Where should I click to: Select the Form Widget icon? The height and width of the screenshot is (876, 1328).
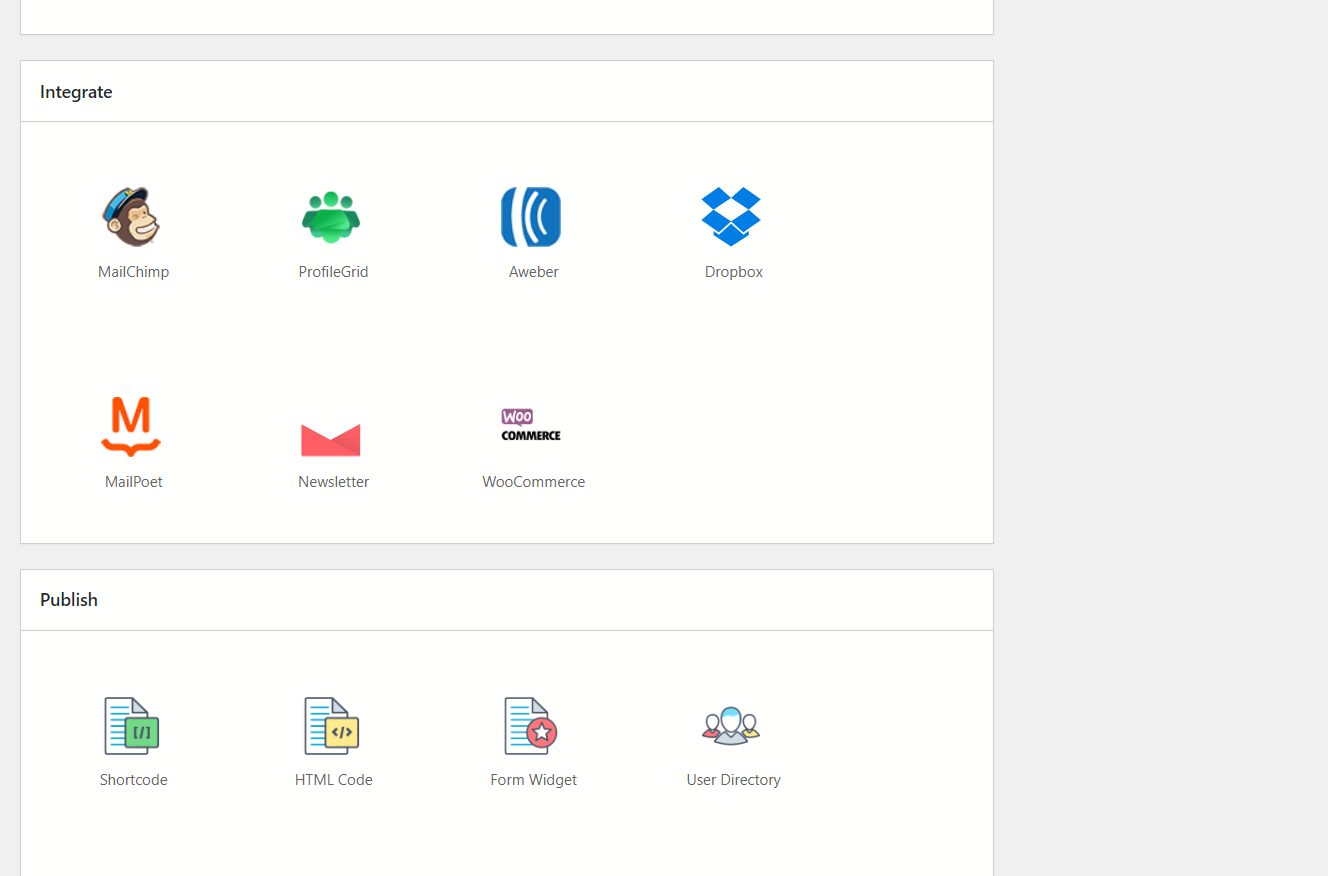(533, 726)
